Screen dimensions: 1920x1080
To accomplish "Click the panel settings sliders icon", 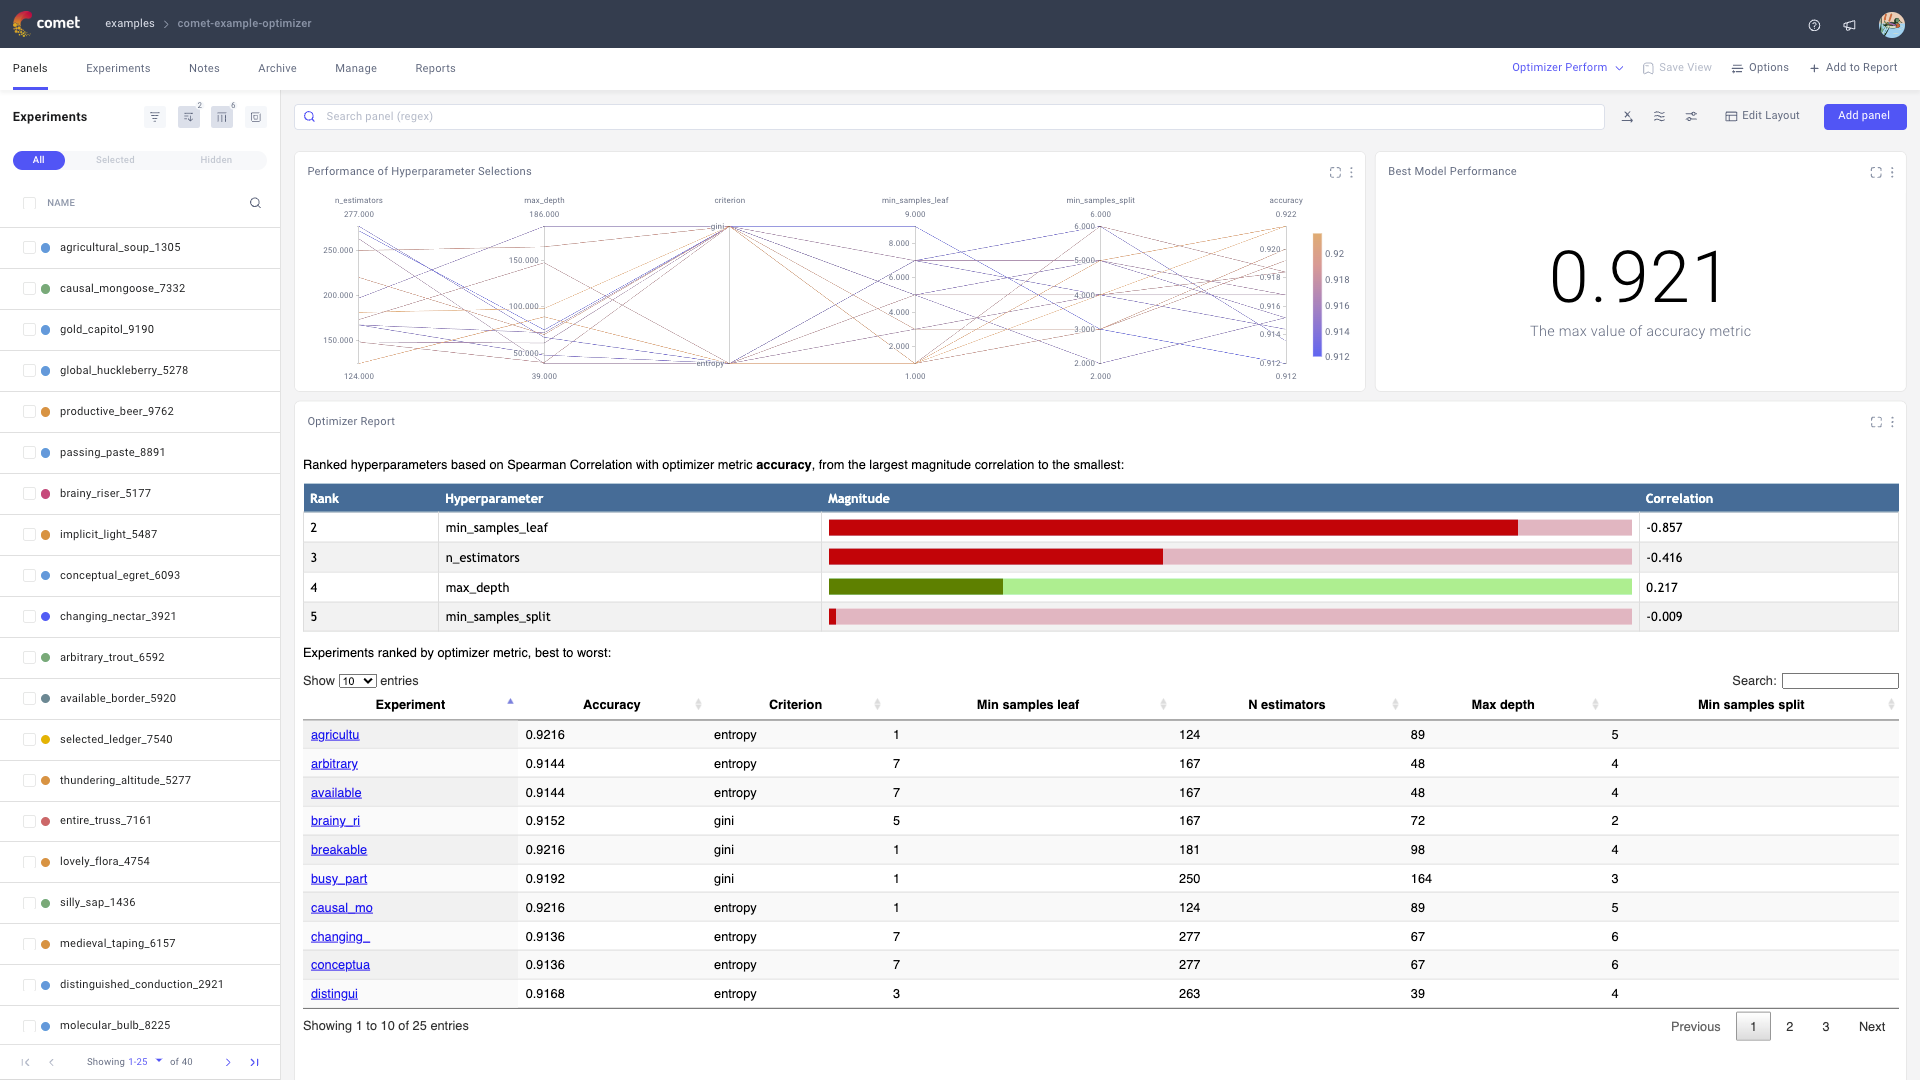I will pyautogui.click(x=1691, y=116).
